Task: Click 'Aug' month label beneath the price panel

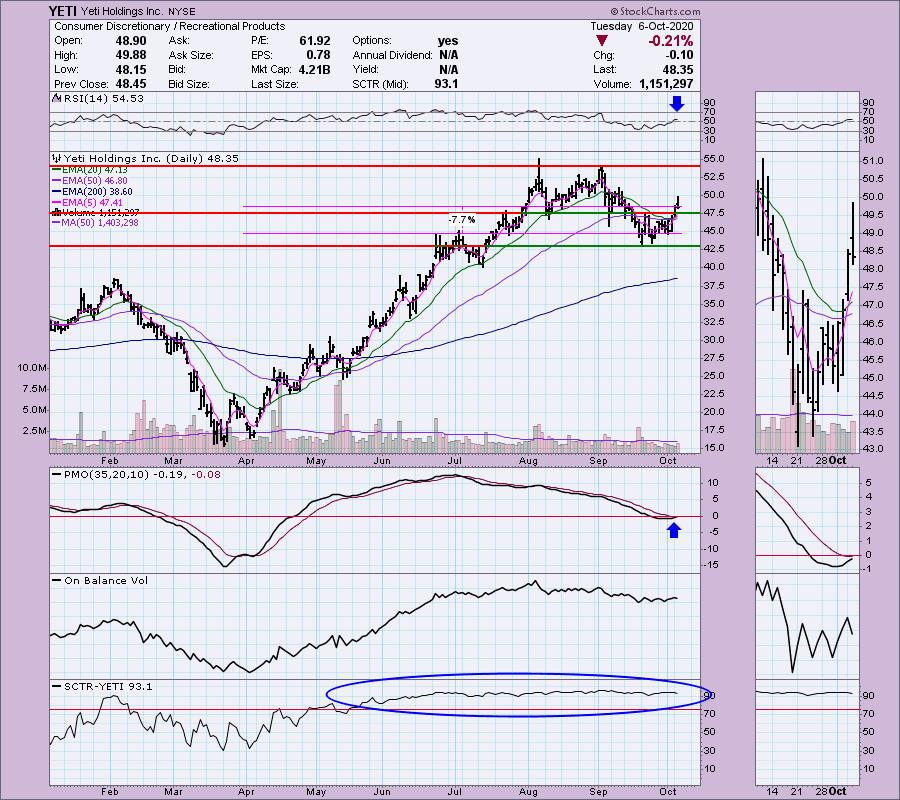Action: (x=528, y=461)
